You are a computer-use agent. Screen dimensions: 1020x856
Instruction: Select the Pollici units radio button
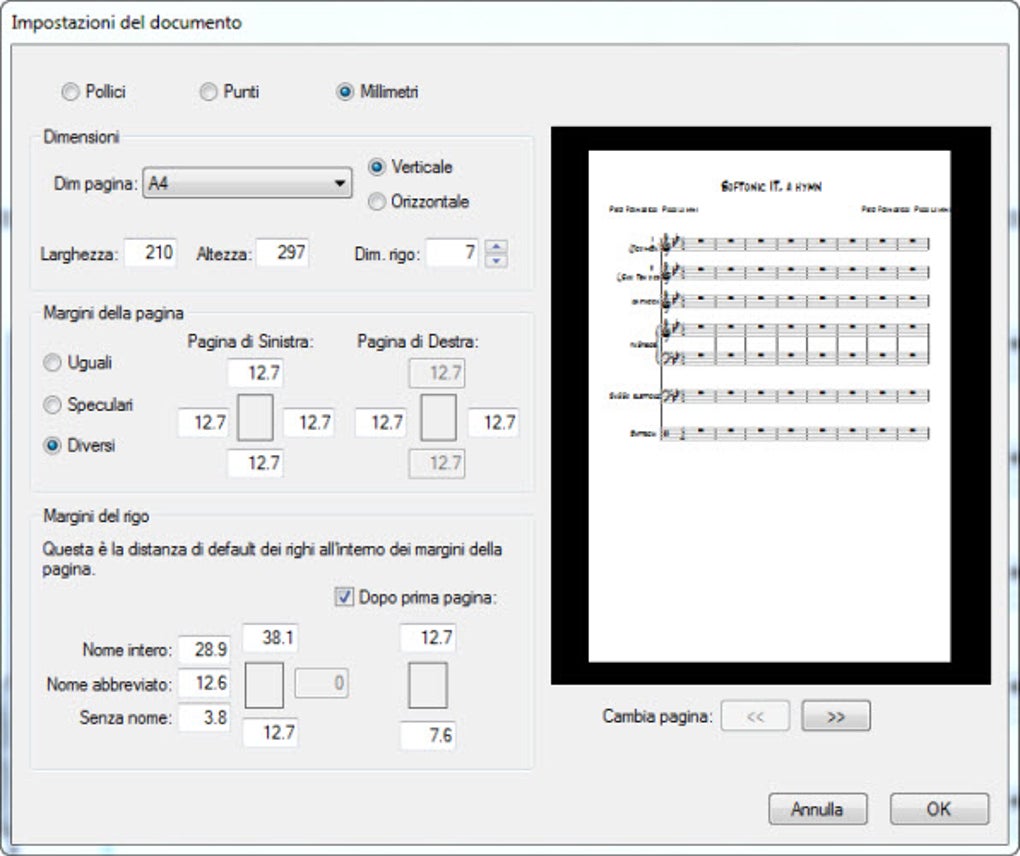(x=70, y=92)
